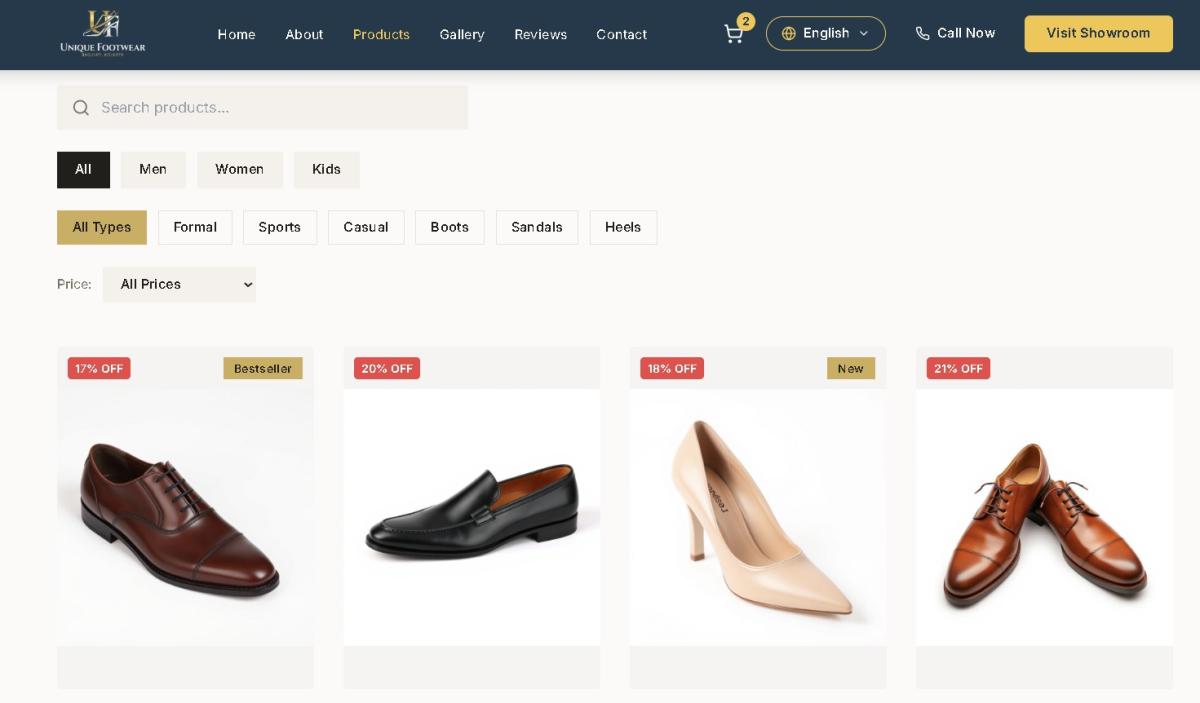Click the search magnifier icon

(x=81, y=108)
